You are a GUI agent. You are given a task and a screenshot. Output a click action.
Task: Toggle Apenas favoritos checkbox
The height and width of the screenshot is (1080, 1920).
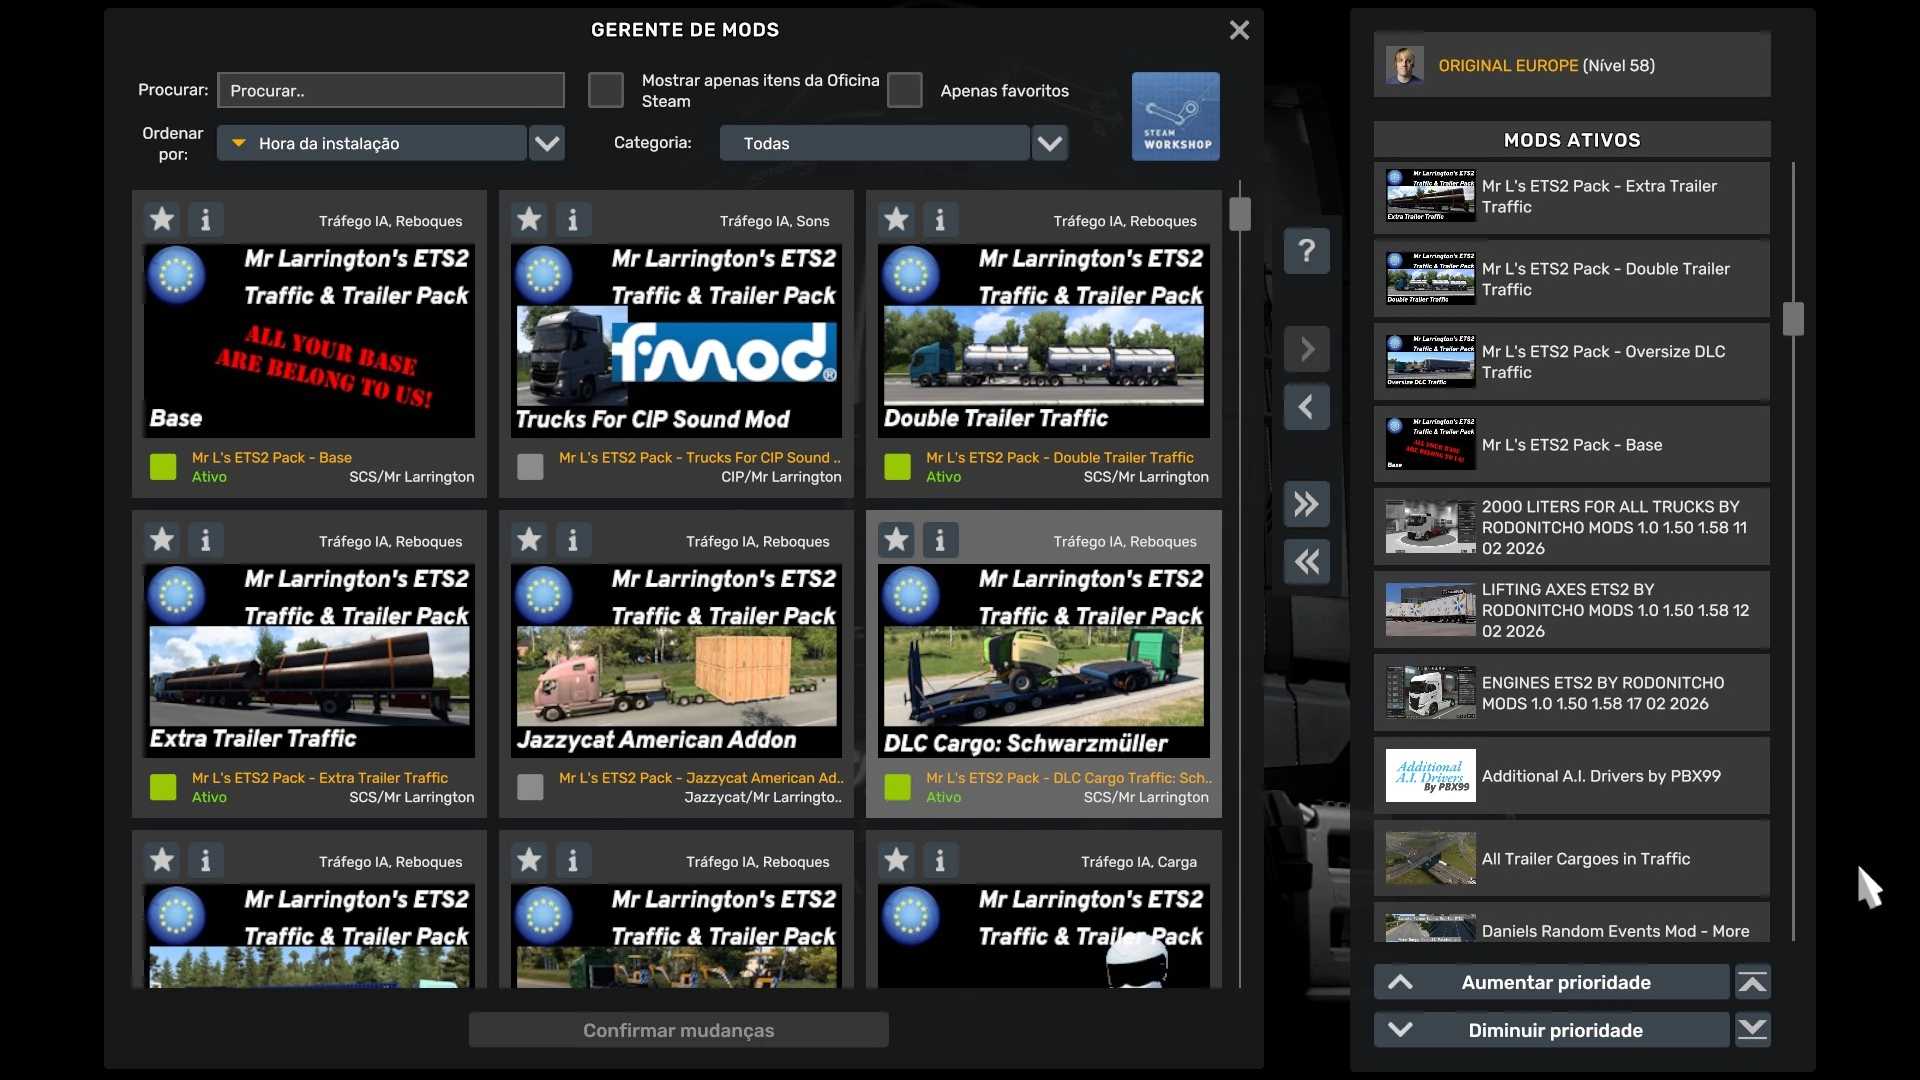[x=904, y=90]
